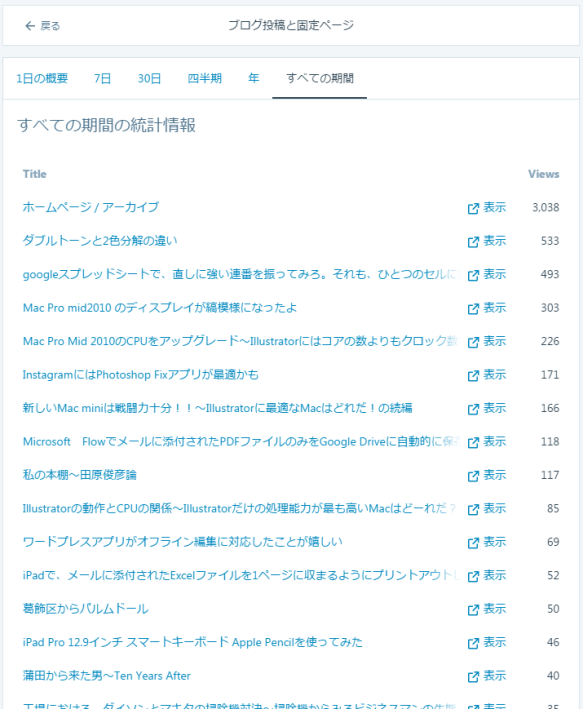Open iPad Pro 12.9インチ スマートキーボード post link

point(193,642)
